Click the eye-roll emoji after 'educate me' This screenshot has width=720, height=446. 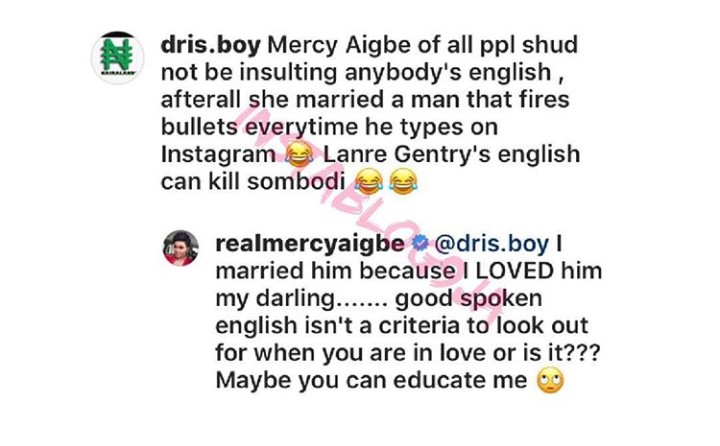(550, 381)
